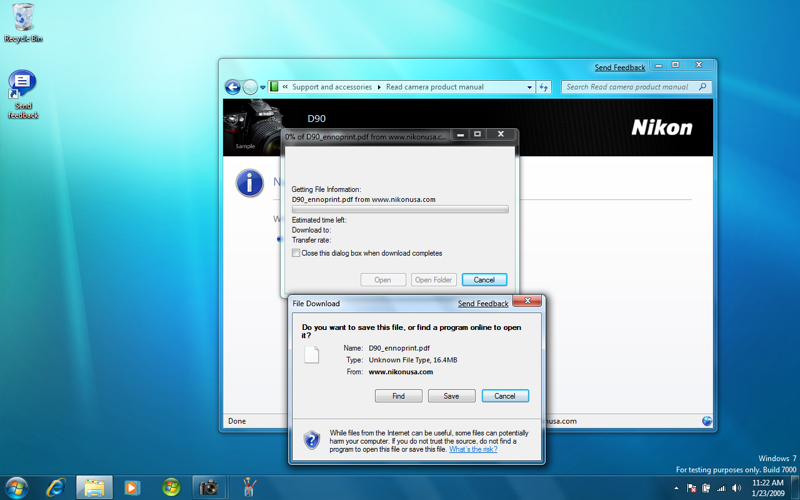800x500 pixels.
Task: Click Send Feedback link in File Download dialog
Action: coord(483,304)
